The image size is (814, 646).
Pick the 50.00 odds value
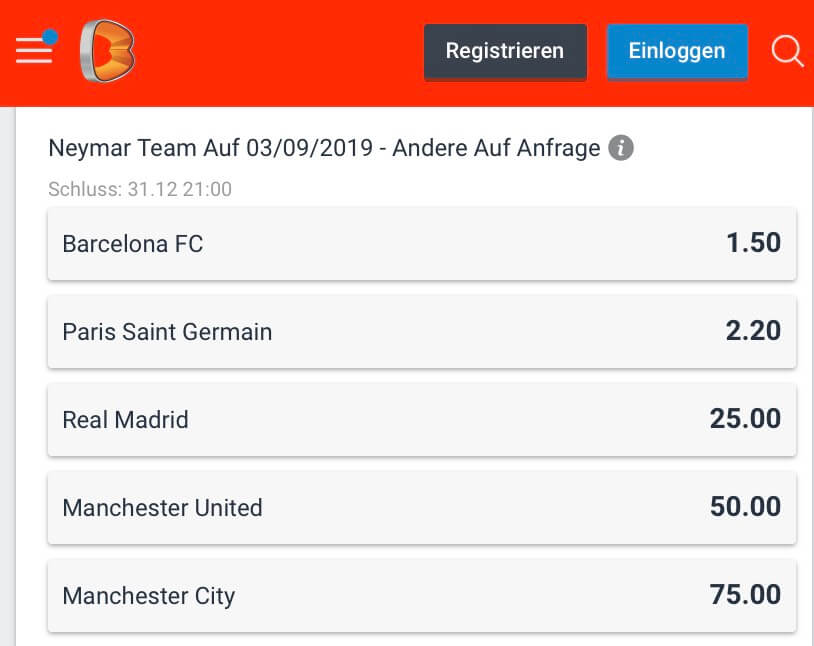tap(745, 507)
